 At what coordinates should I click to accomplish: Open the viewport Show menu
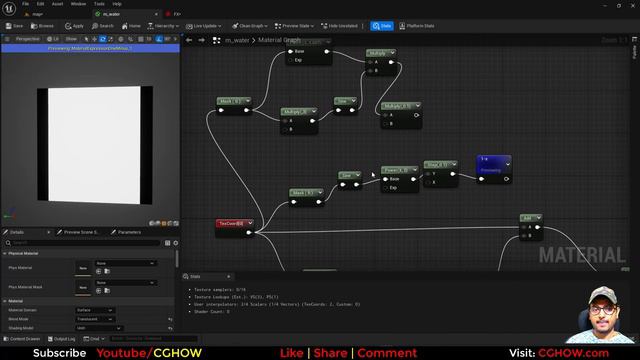(71, 39)
